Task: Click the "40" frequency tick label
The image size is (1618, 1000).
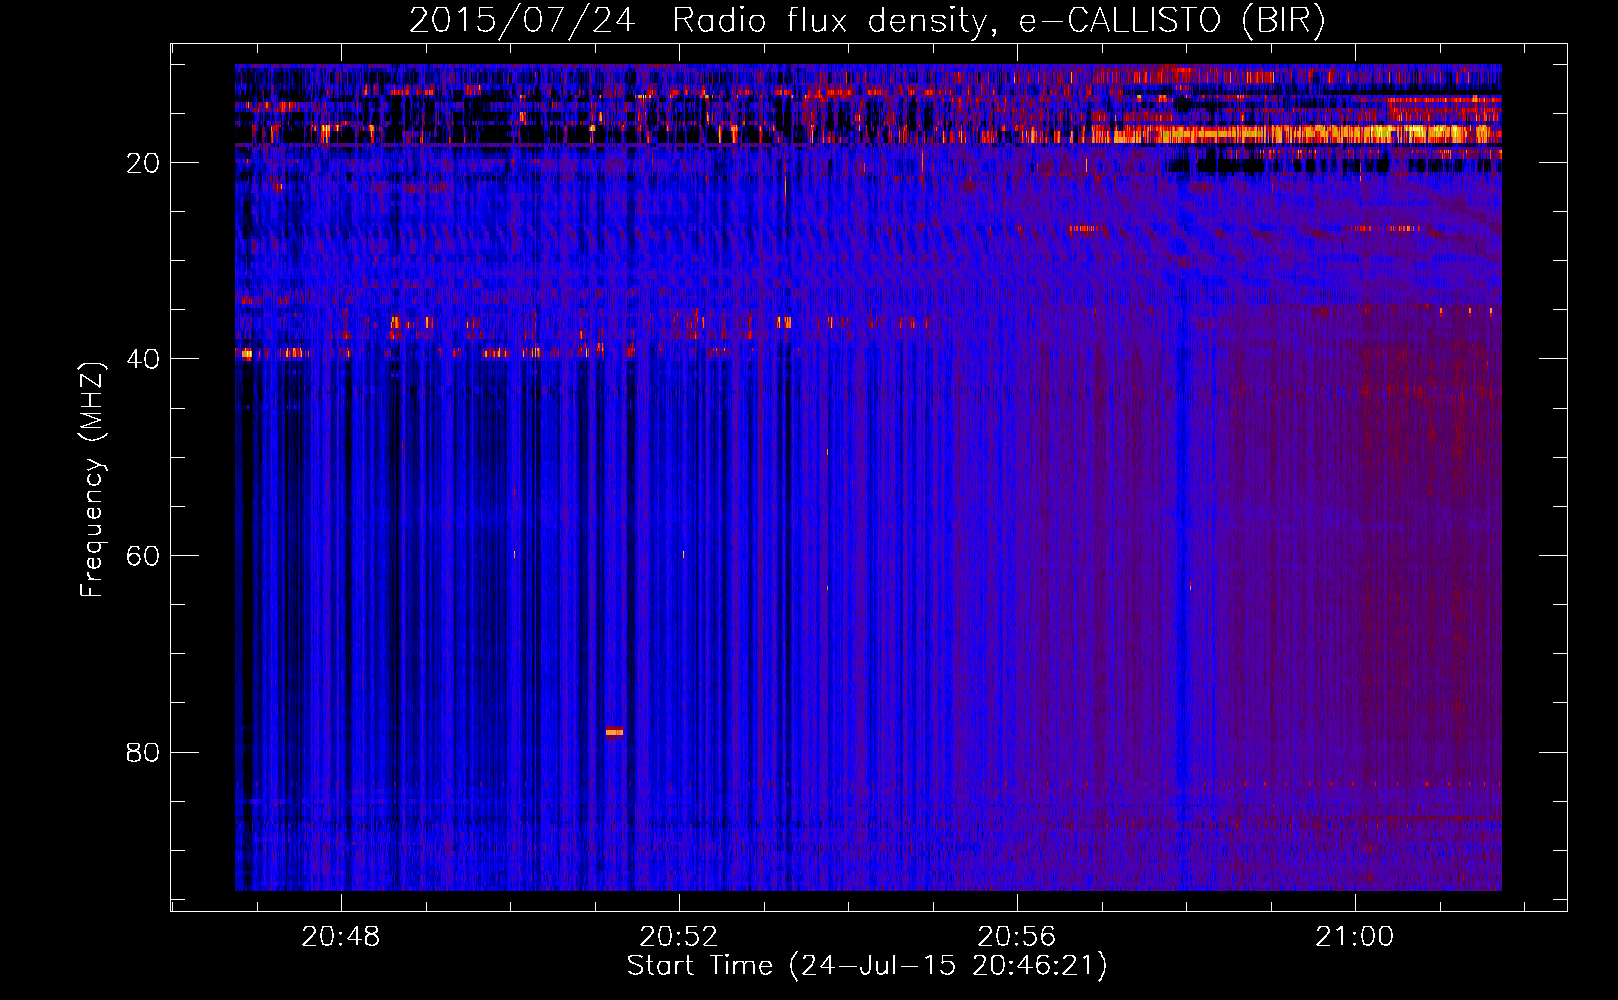Action: [144, 359]
